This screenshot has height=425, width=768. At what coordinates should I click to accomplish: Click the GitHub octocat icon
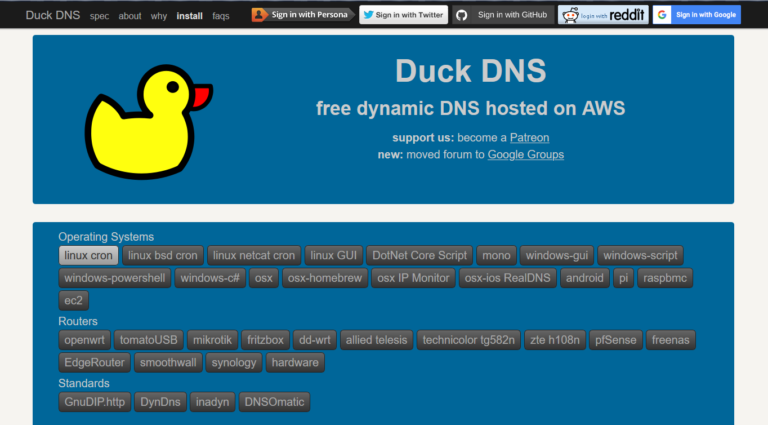click(461, 15)
